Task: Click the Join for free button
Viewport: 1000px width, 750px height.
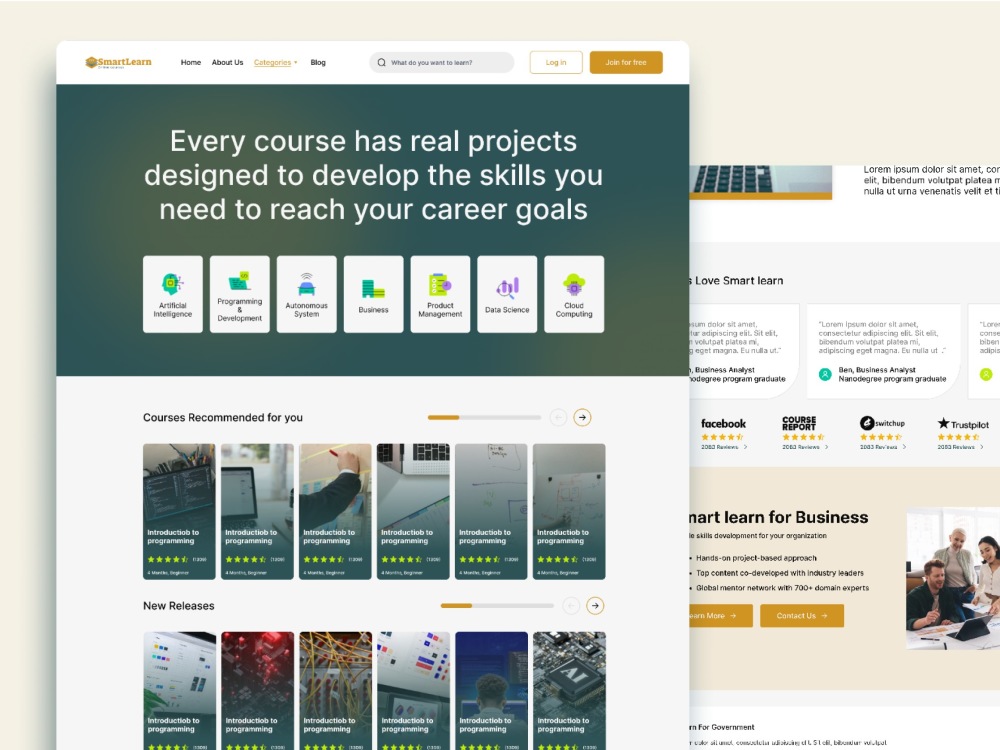Action: [x=626, y=62]
